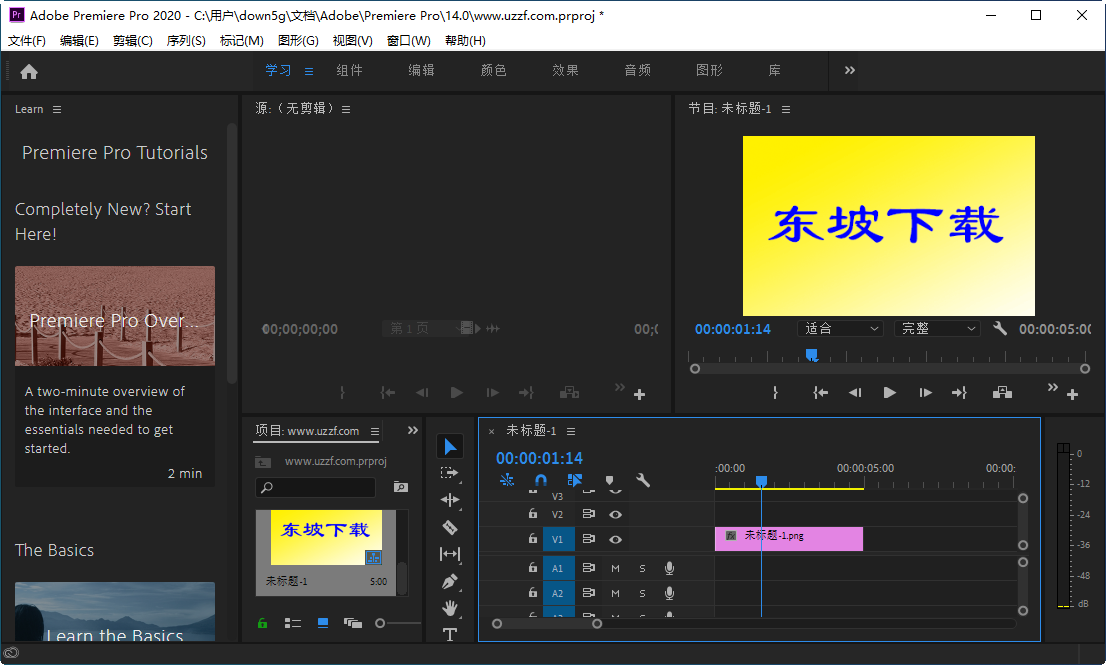Select the Hand tool
The height and width of the screenshot is (665, 1106).
click(x=450, y=607)
